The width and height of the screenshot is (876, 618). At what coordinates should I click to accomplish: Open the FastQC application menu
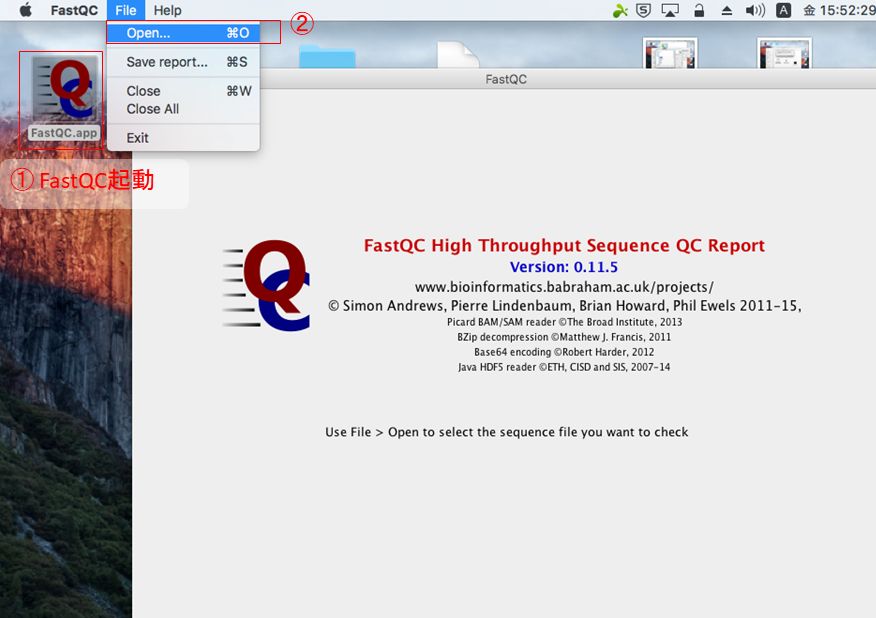pyautogui.click(x=74, y=10)
